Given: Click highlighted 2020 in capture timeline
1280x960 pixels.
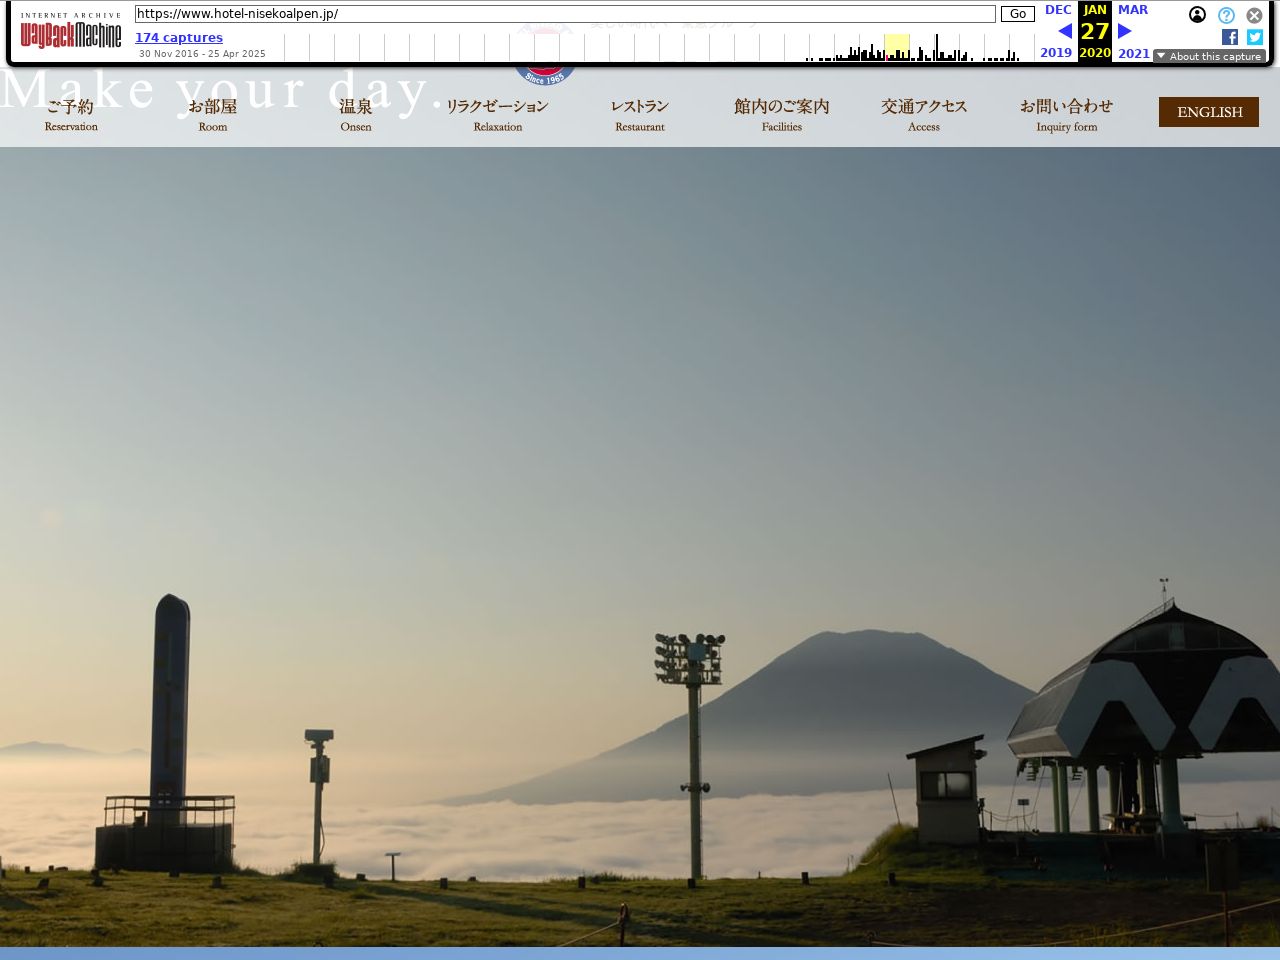Looking at the screenshot, I should (897, 47).
